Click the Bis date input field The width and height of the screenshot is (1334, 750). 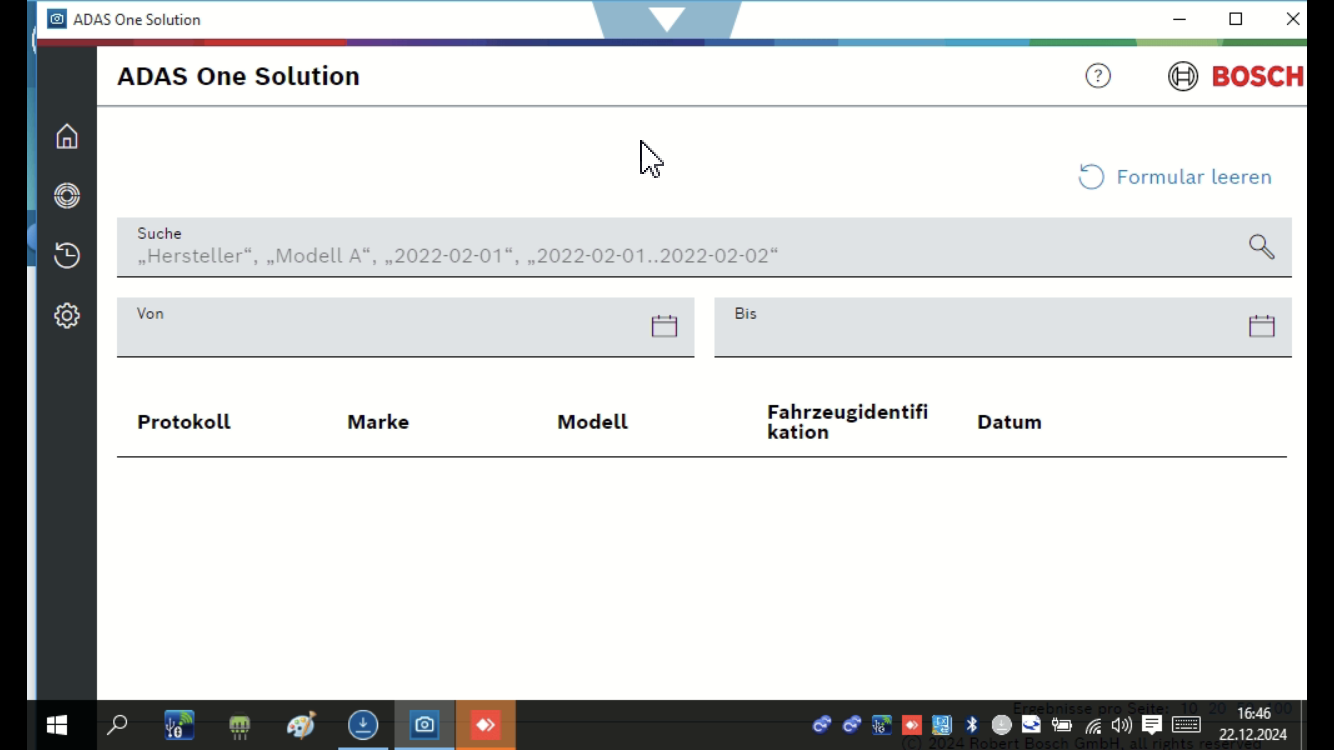1002,327
